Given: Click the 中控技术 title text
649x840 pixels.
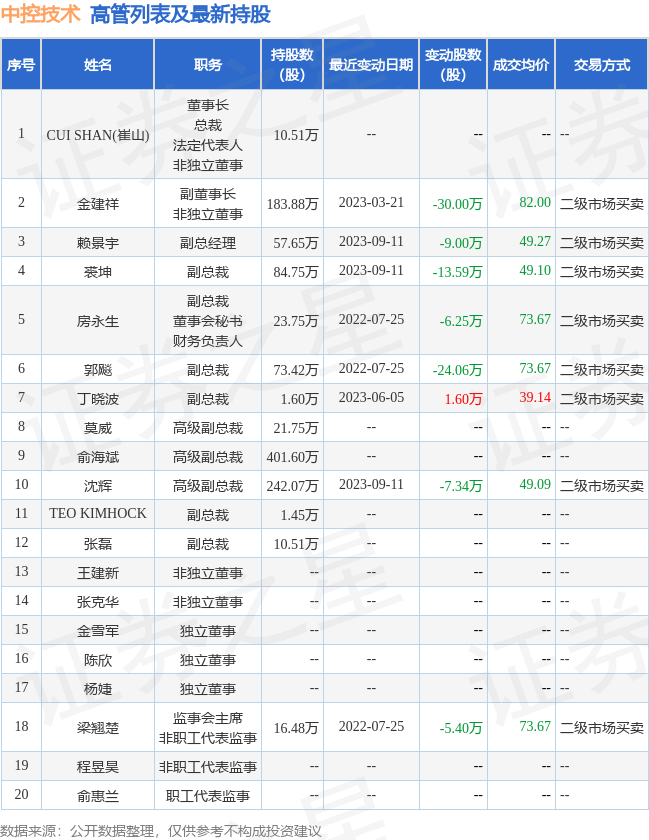Looking at the screenshot, I should [x=41, y=14].
